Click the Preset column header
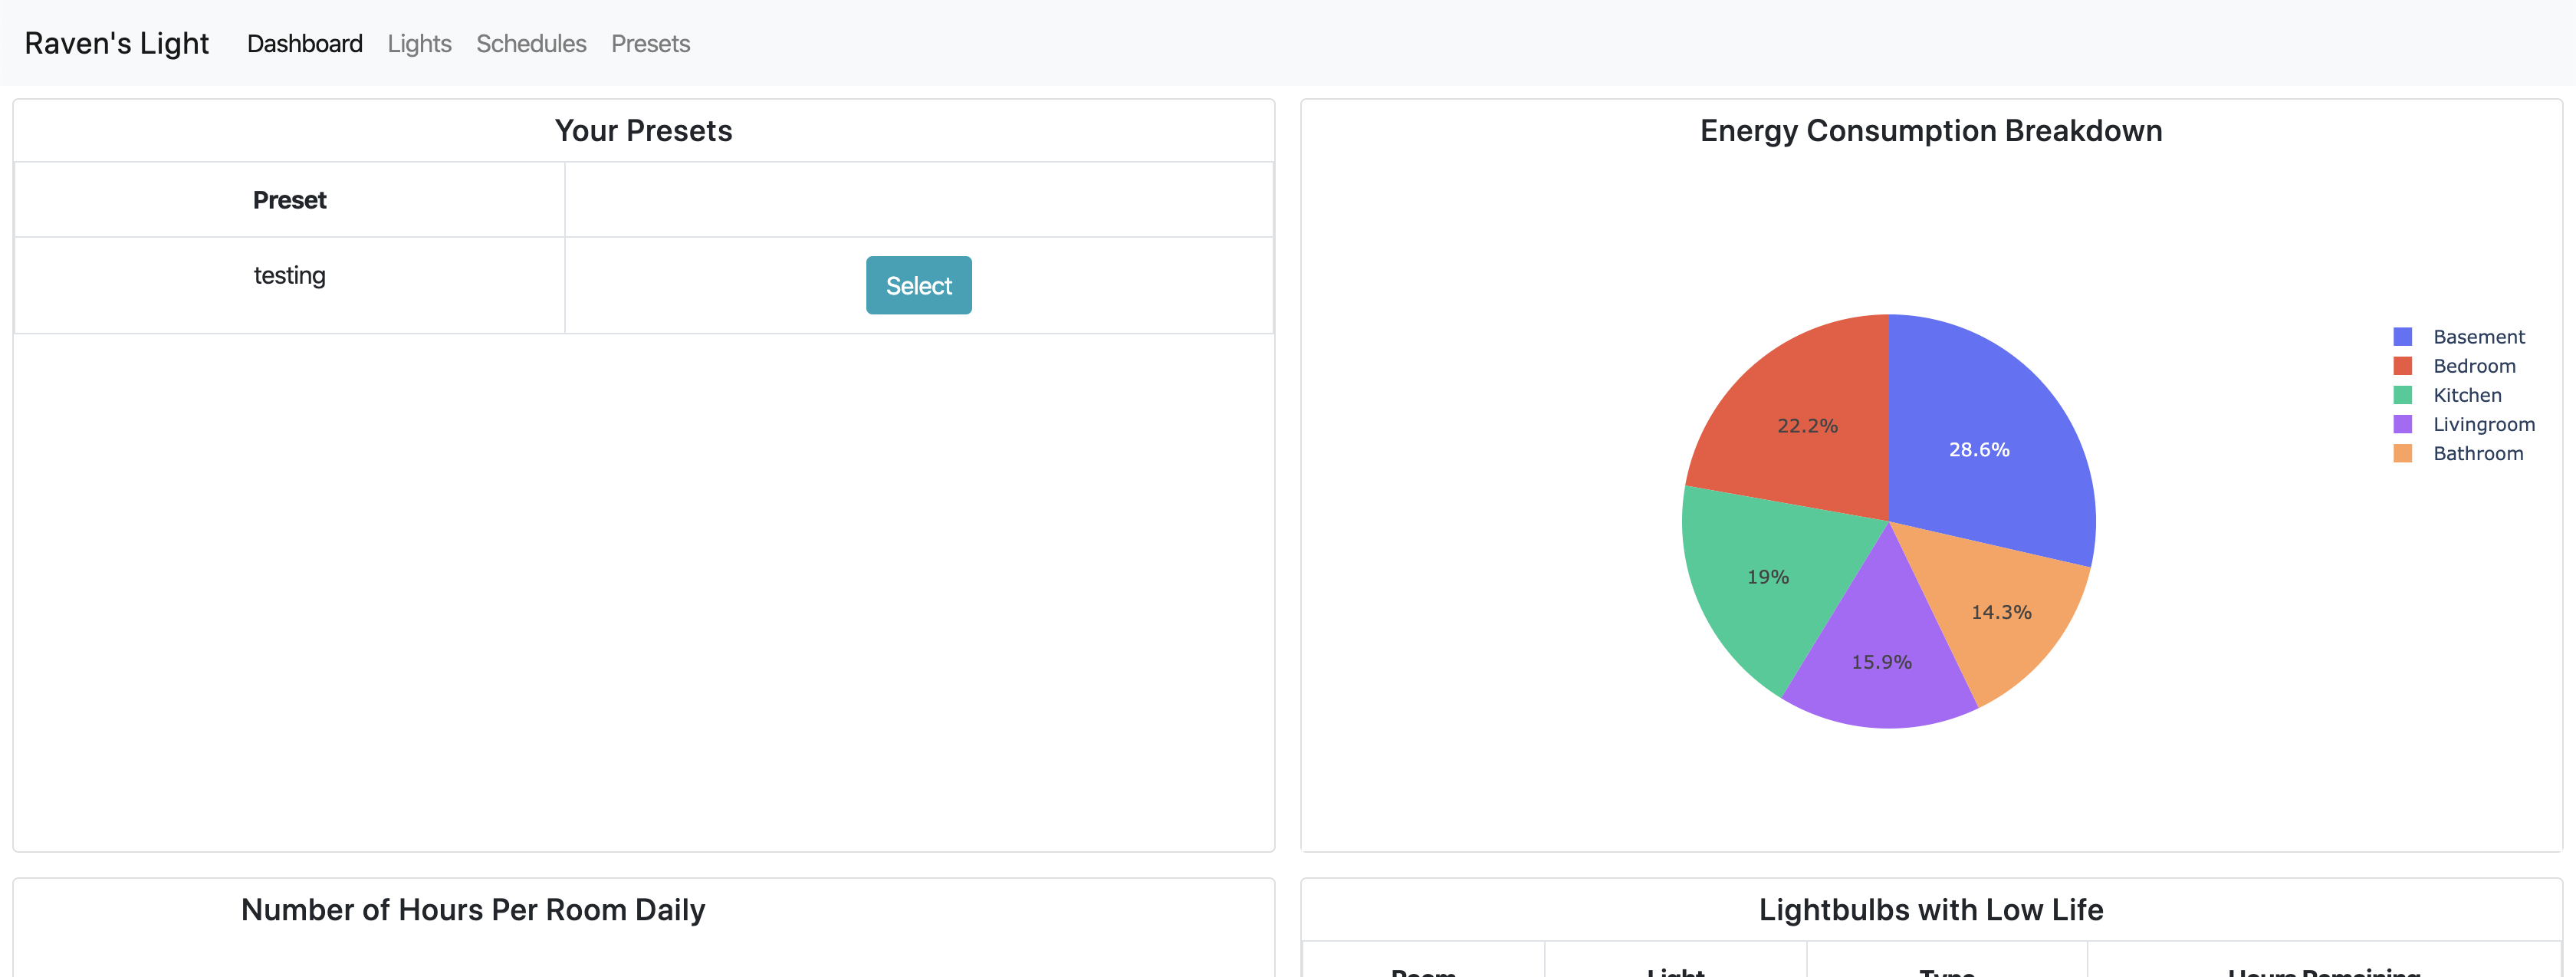The image size is (2576, 977). click(x=289, y=200)
